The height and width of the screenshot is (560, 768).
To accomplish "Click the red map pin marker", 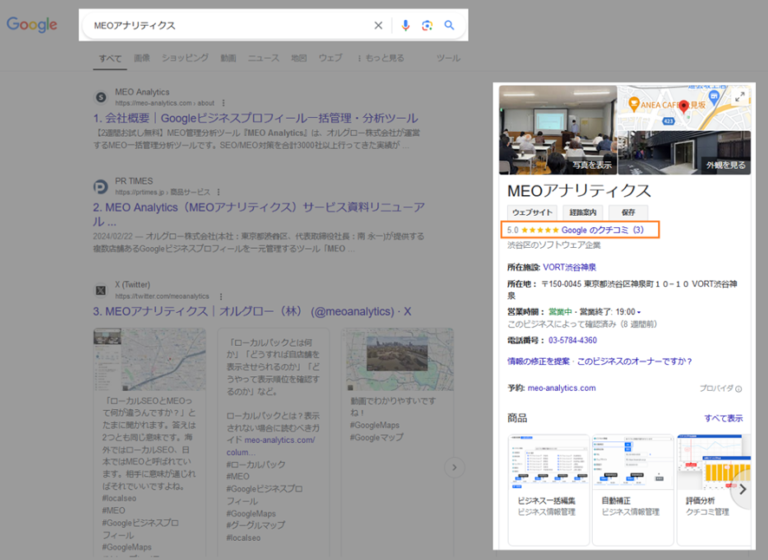I will (x=684, y=106).
